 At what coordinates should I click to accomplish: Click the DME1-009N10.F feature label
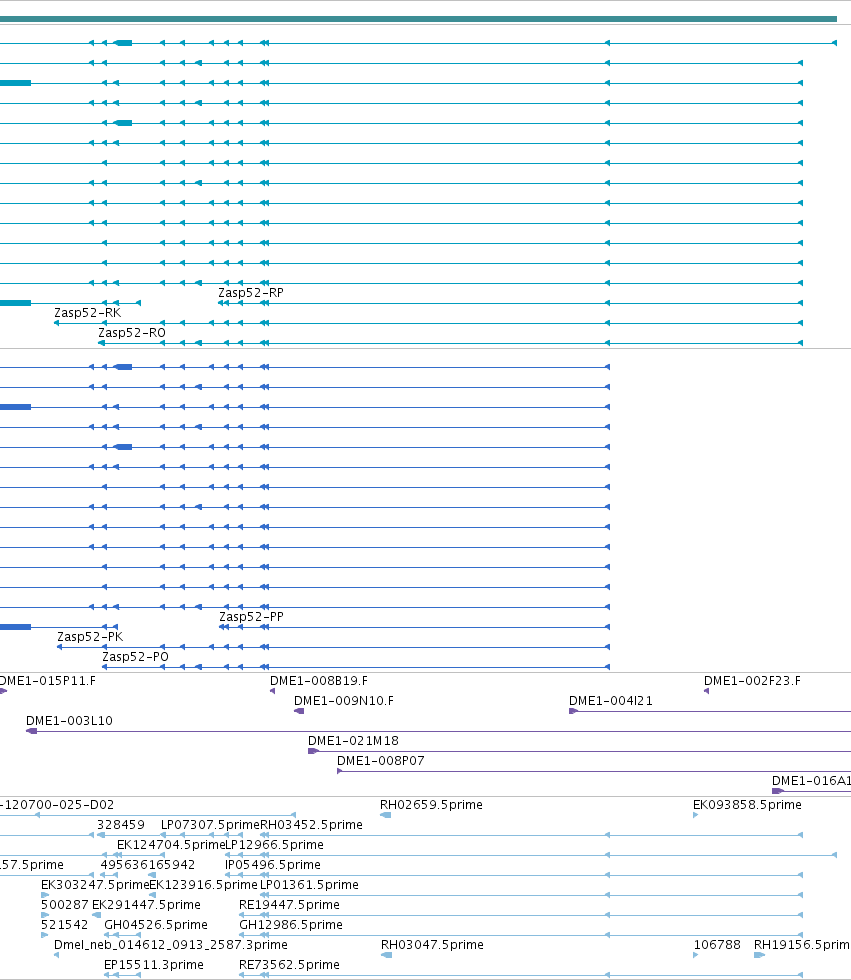(x=344, y=701)
